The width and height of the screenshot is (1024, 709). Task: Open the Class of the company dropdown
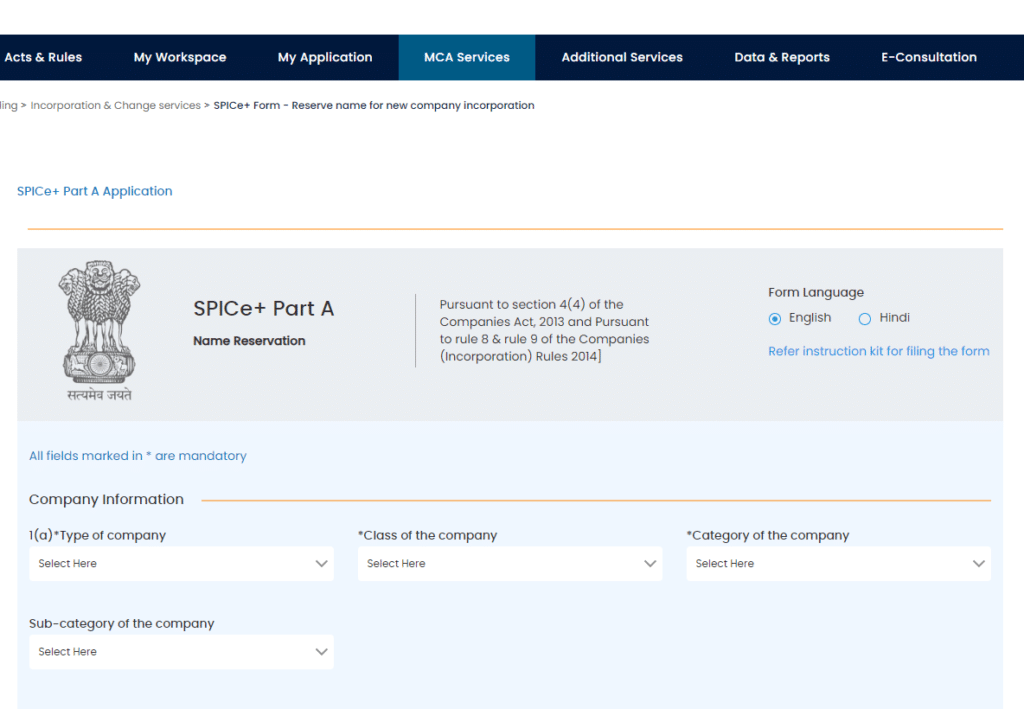pyautogui.click(x=510, y=563)
